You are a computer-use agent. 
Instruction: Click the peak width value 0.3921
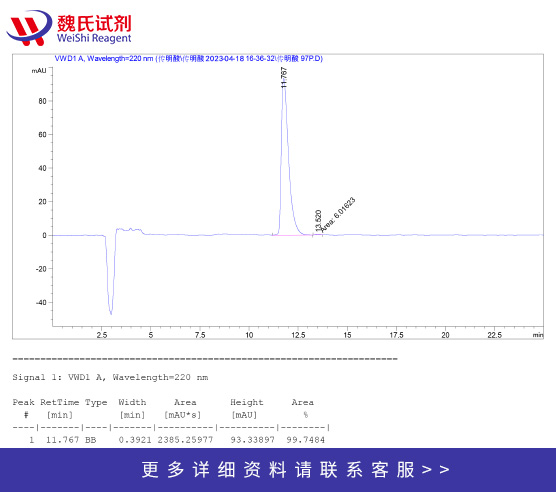pos(135,440)
